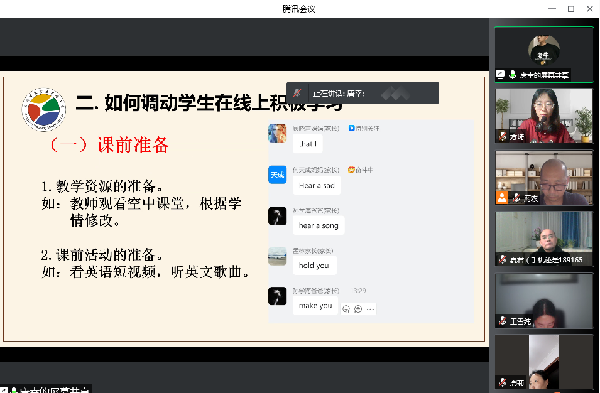This screenshot has width=600, height=393.
Task: Click the colorful avatar of first chat sender
Action: pos(277,133)
